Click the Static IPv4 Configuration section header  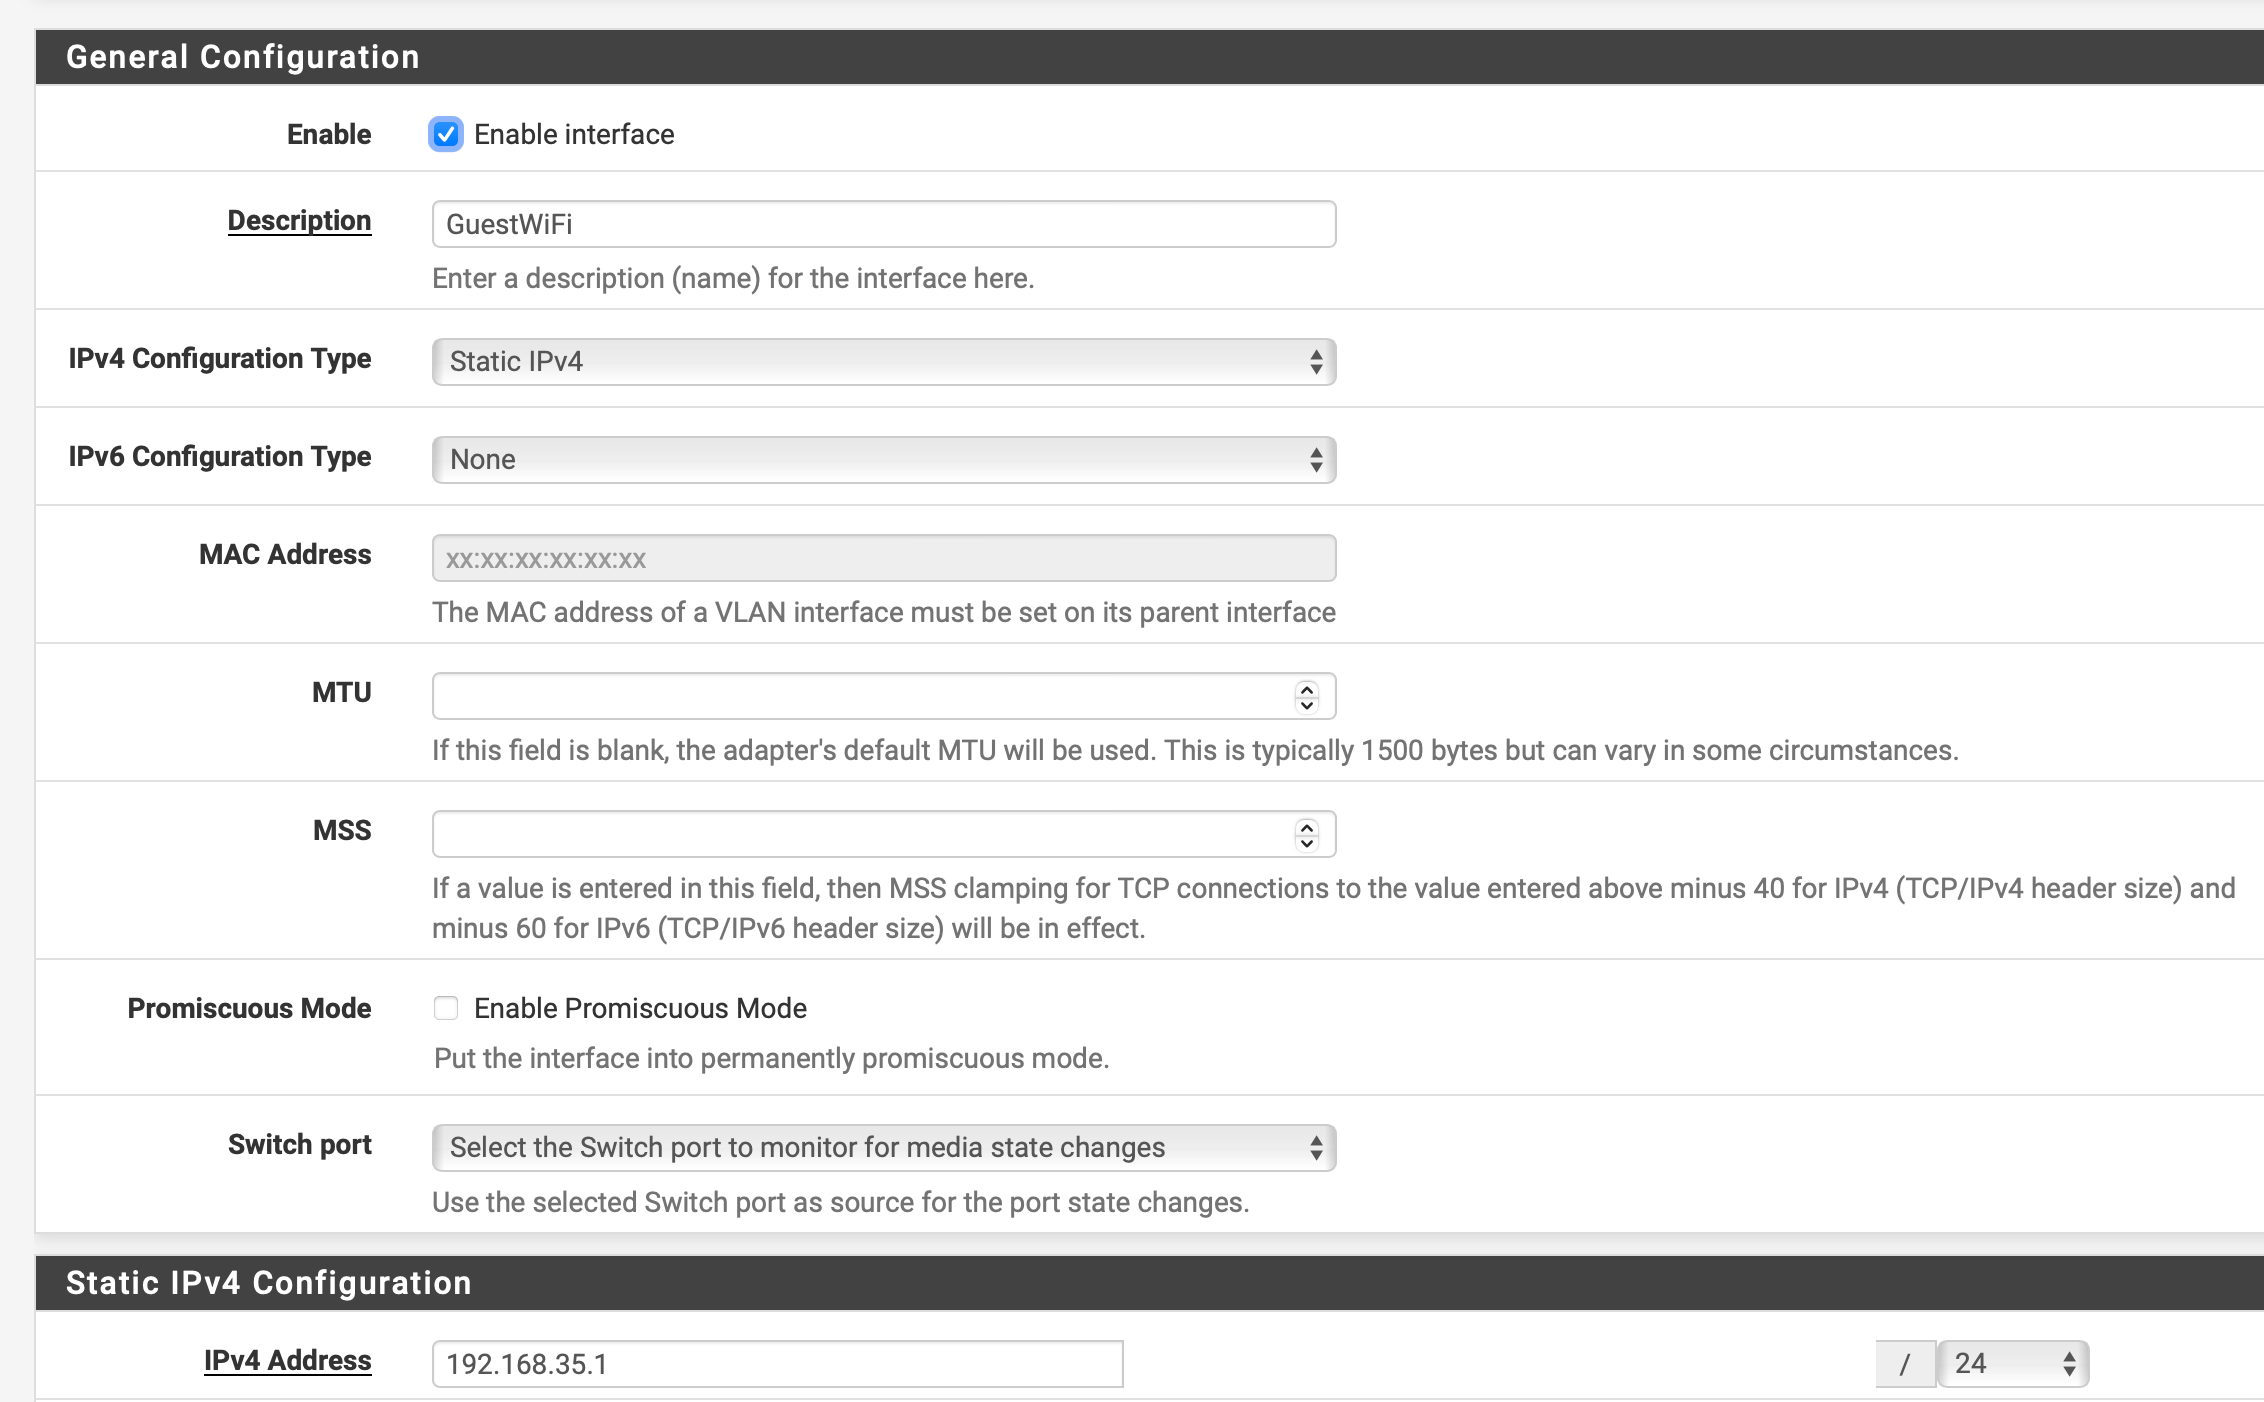(x=268, y=1283)
